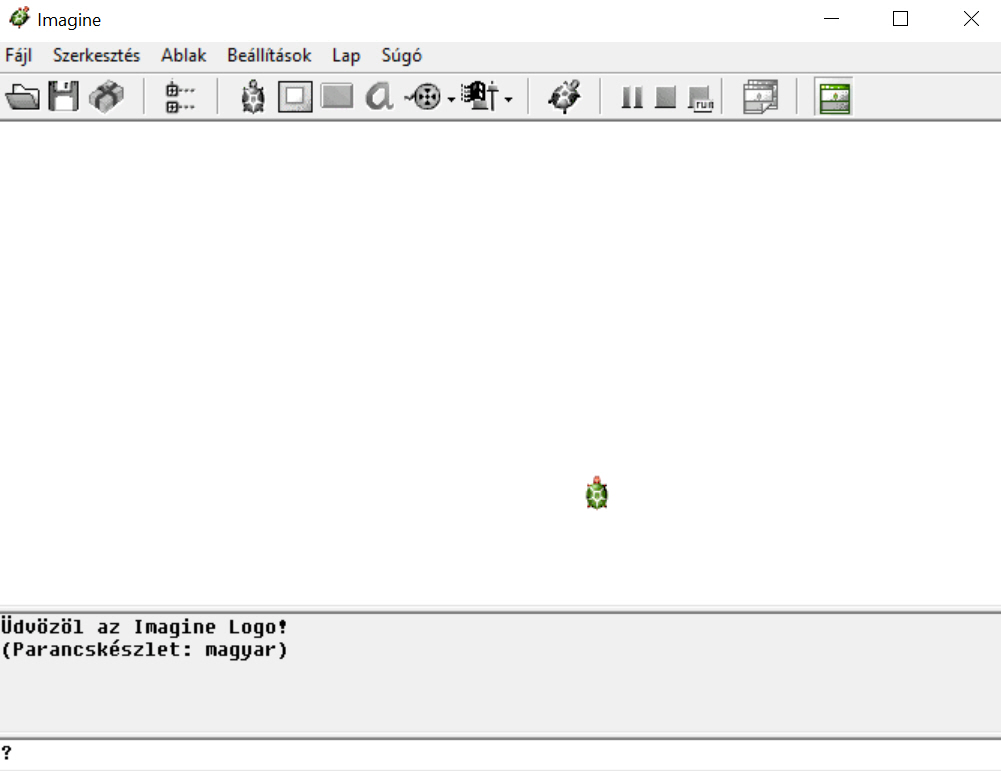The image size is (1001, 771).
Task: Toggle the green main window layout icon
Action: click(834, 98)
